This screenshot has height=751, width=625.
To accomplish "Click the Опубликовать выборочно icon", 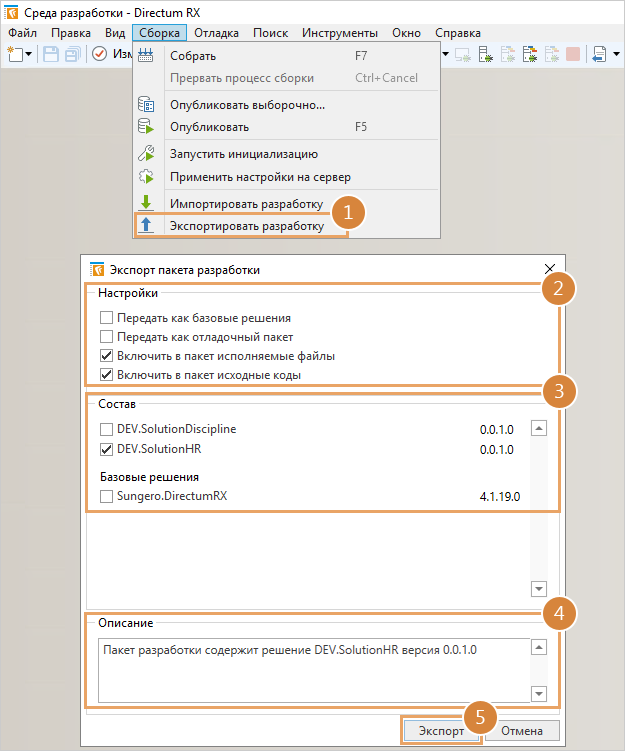I will tap(145, 105).
